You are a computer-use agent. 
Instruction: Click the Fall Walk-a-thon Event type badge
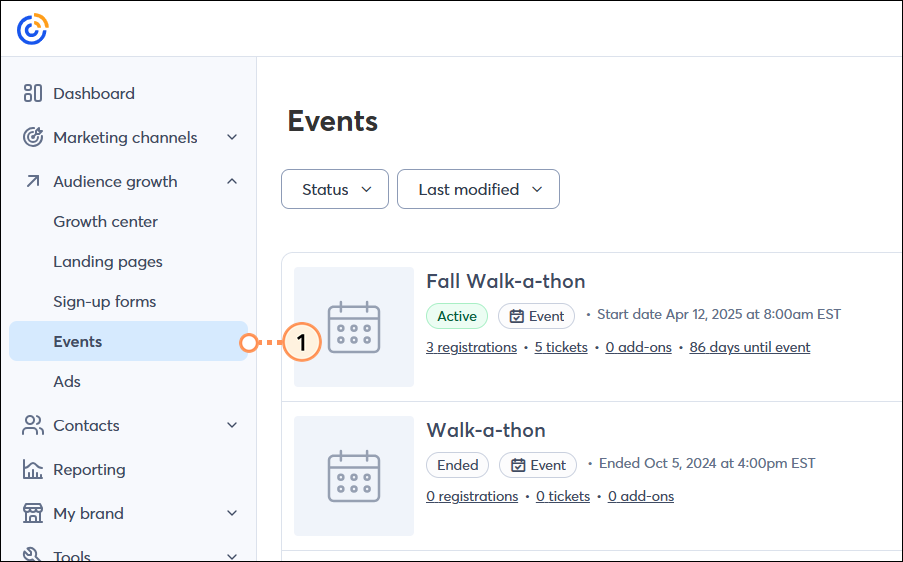(536, 316)
